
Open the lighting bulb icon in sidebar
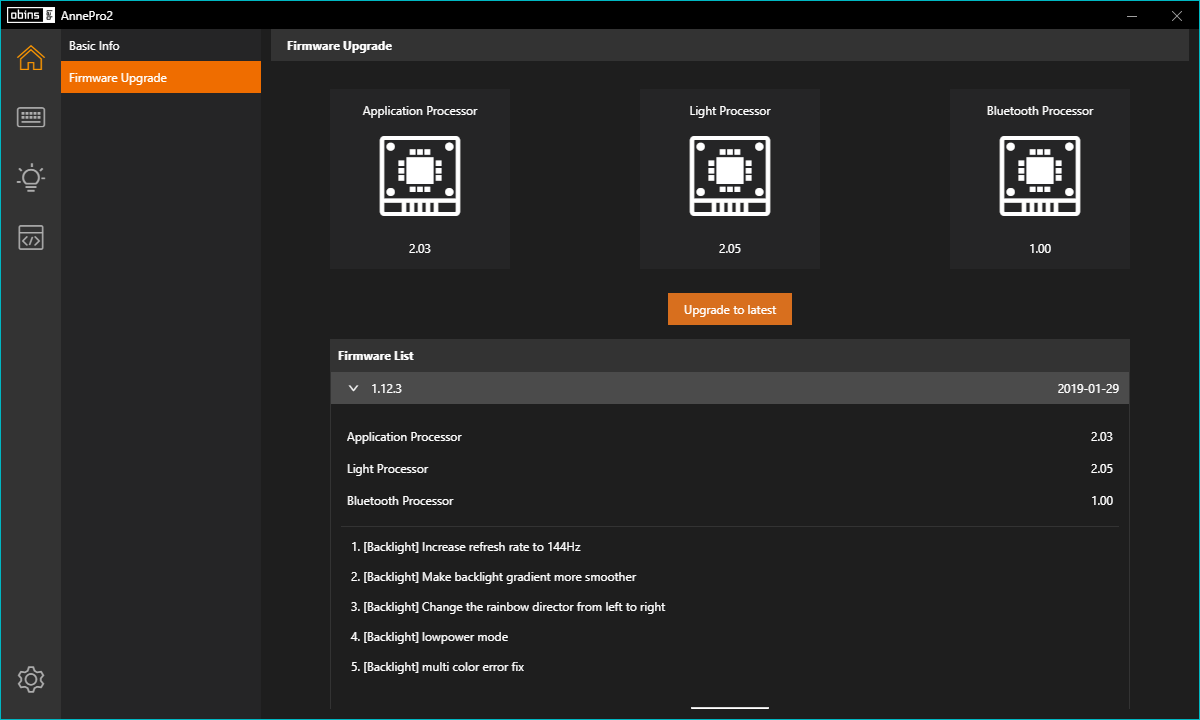pyautogui.click(x=31, y=178)
